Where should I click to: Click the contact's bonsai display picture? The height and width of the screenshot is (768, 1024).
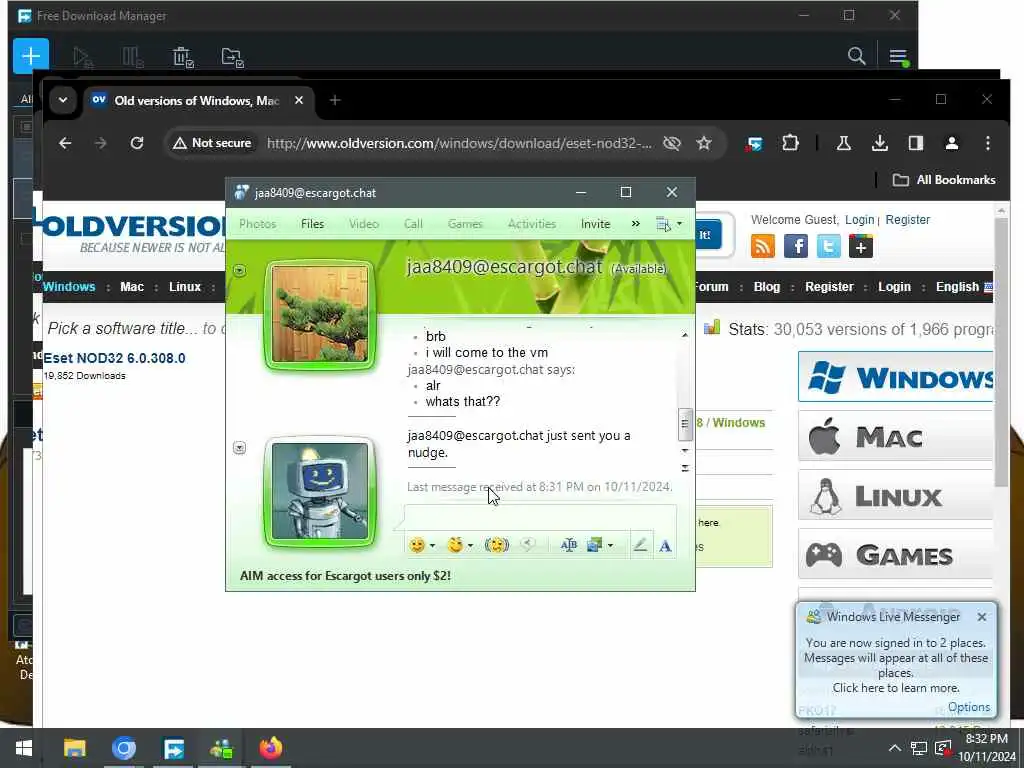(x=320, y=314)
